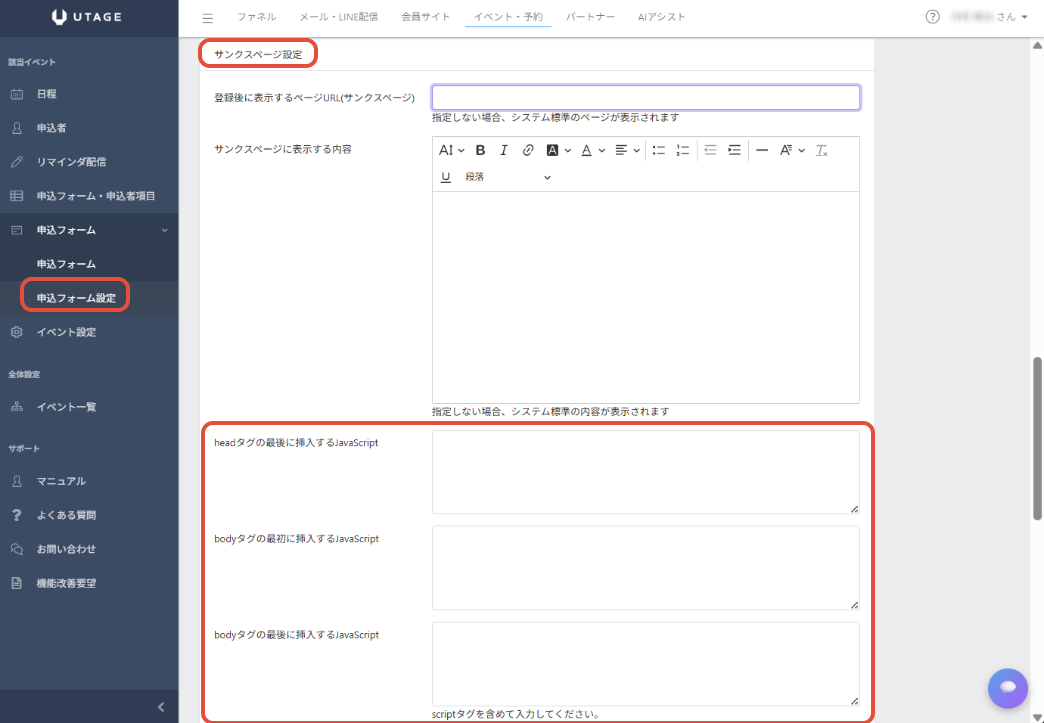This screenshot has height=723, width=1044.
Task: Collapse the 申込フォーム sidebar section
Action: (164, 230)
